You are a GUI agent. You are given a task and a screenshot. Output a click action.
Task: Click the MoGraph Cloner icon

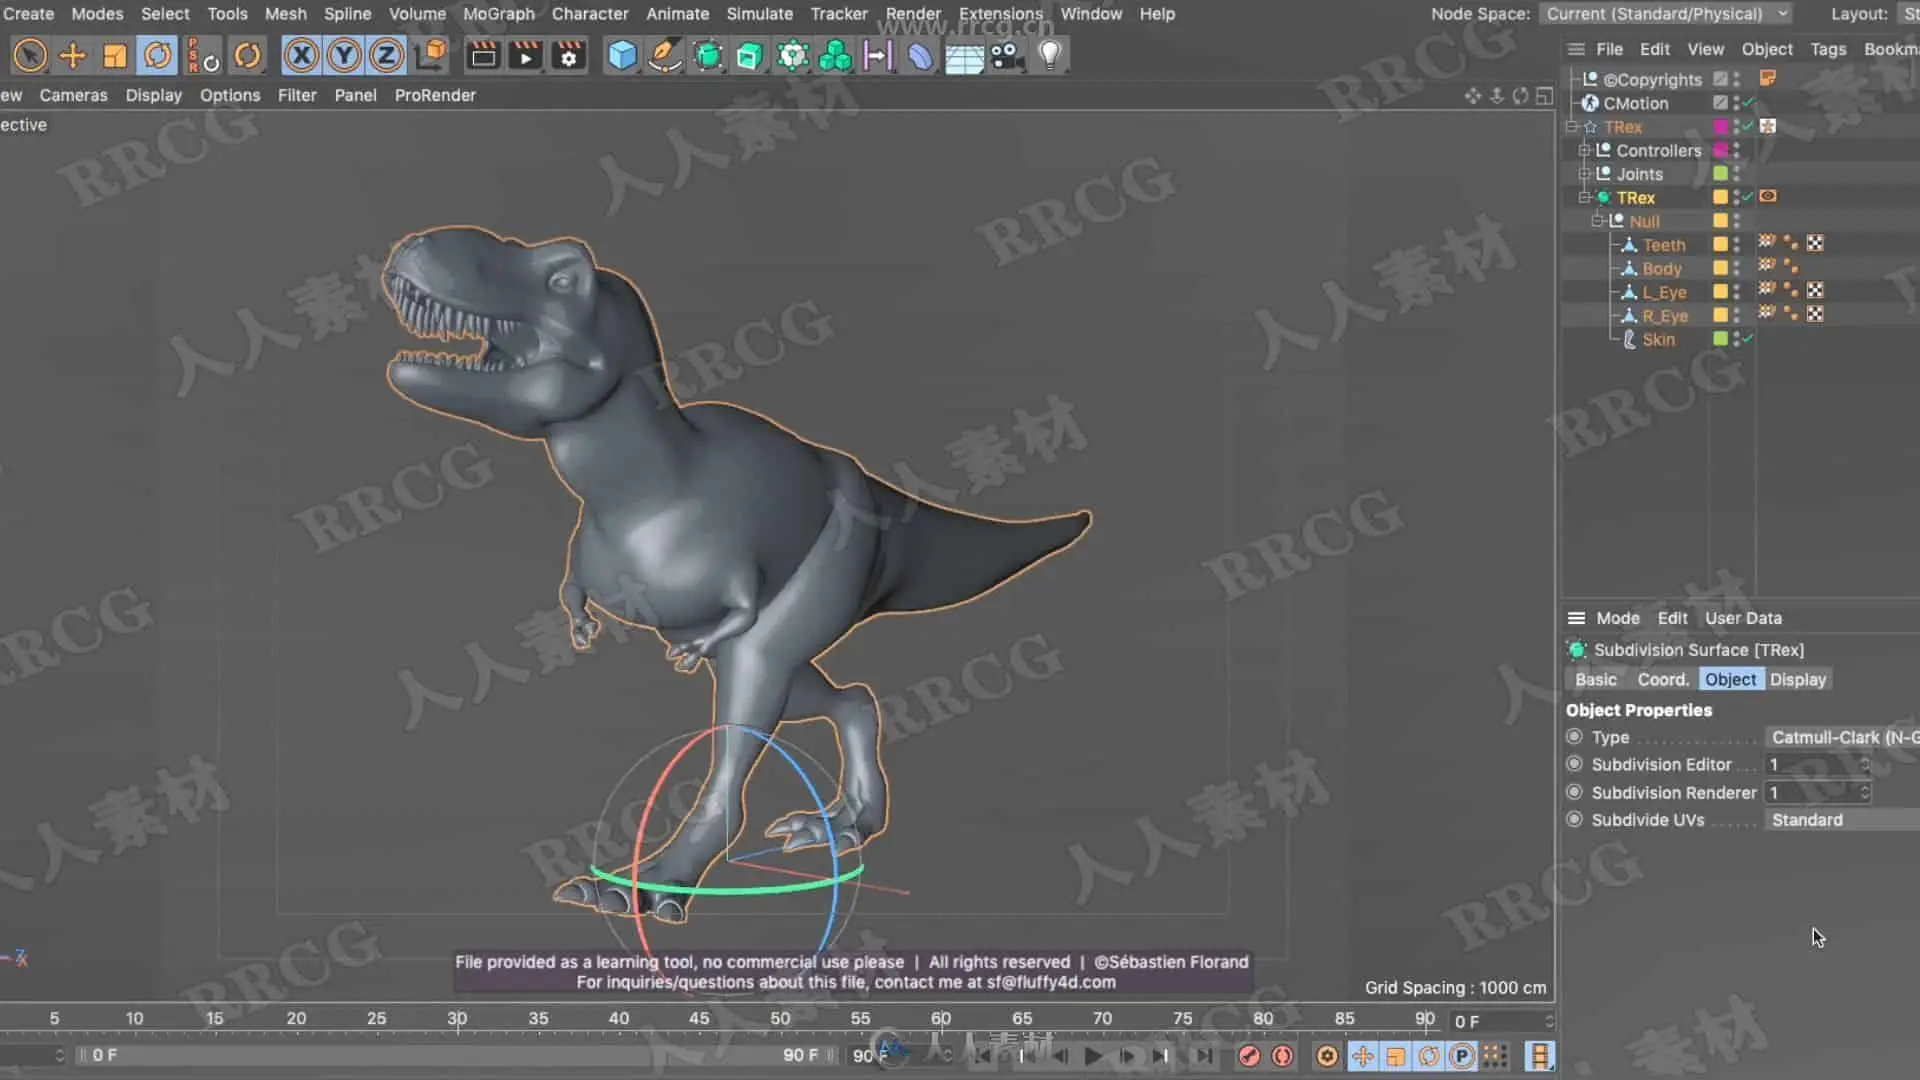(x=793, y=55)
